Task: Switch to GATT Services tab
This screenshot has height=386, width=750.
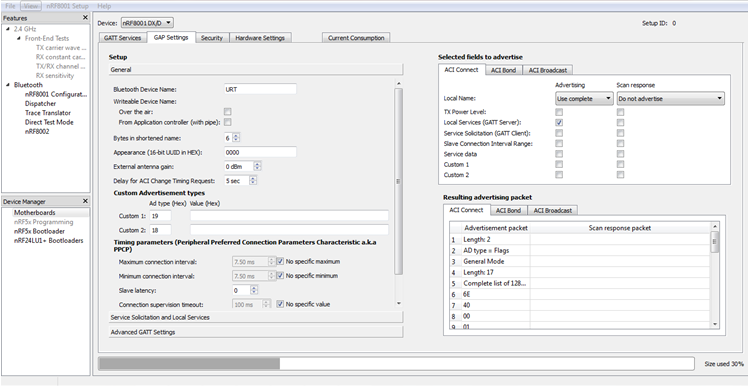Action: [122, 38]
